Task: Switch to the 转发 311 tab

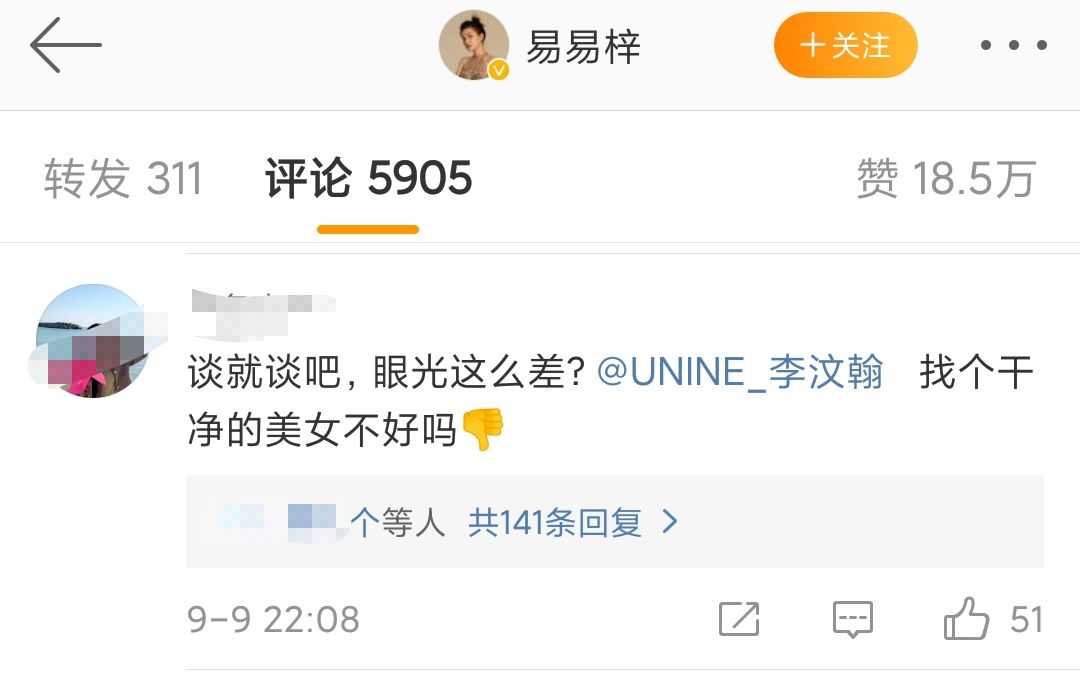Action: coord(123,179)
